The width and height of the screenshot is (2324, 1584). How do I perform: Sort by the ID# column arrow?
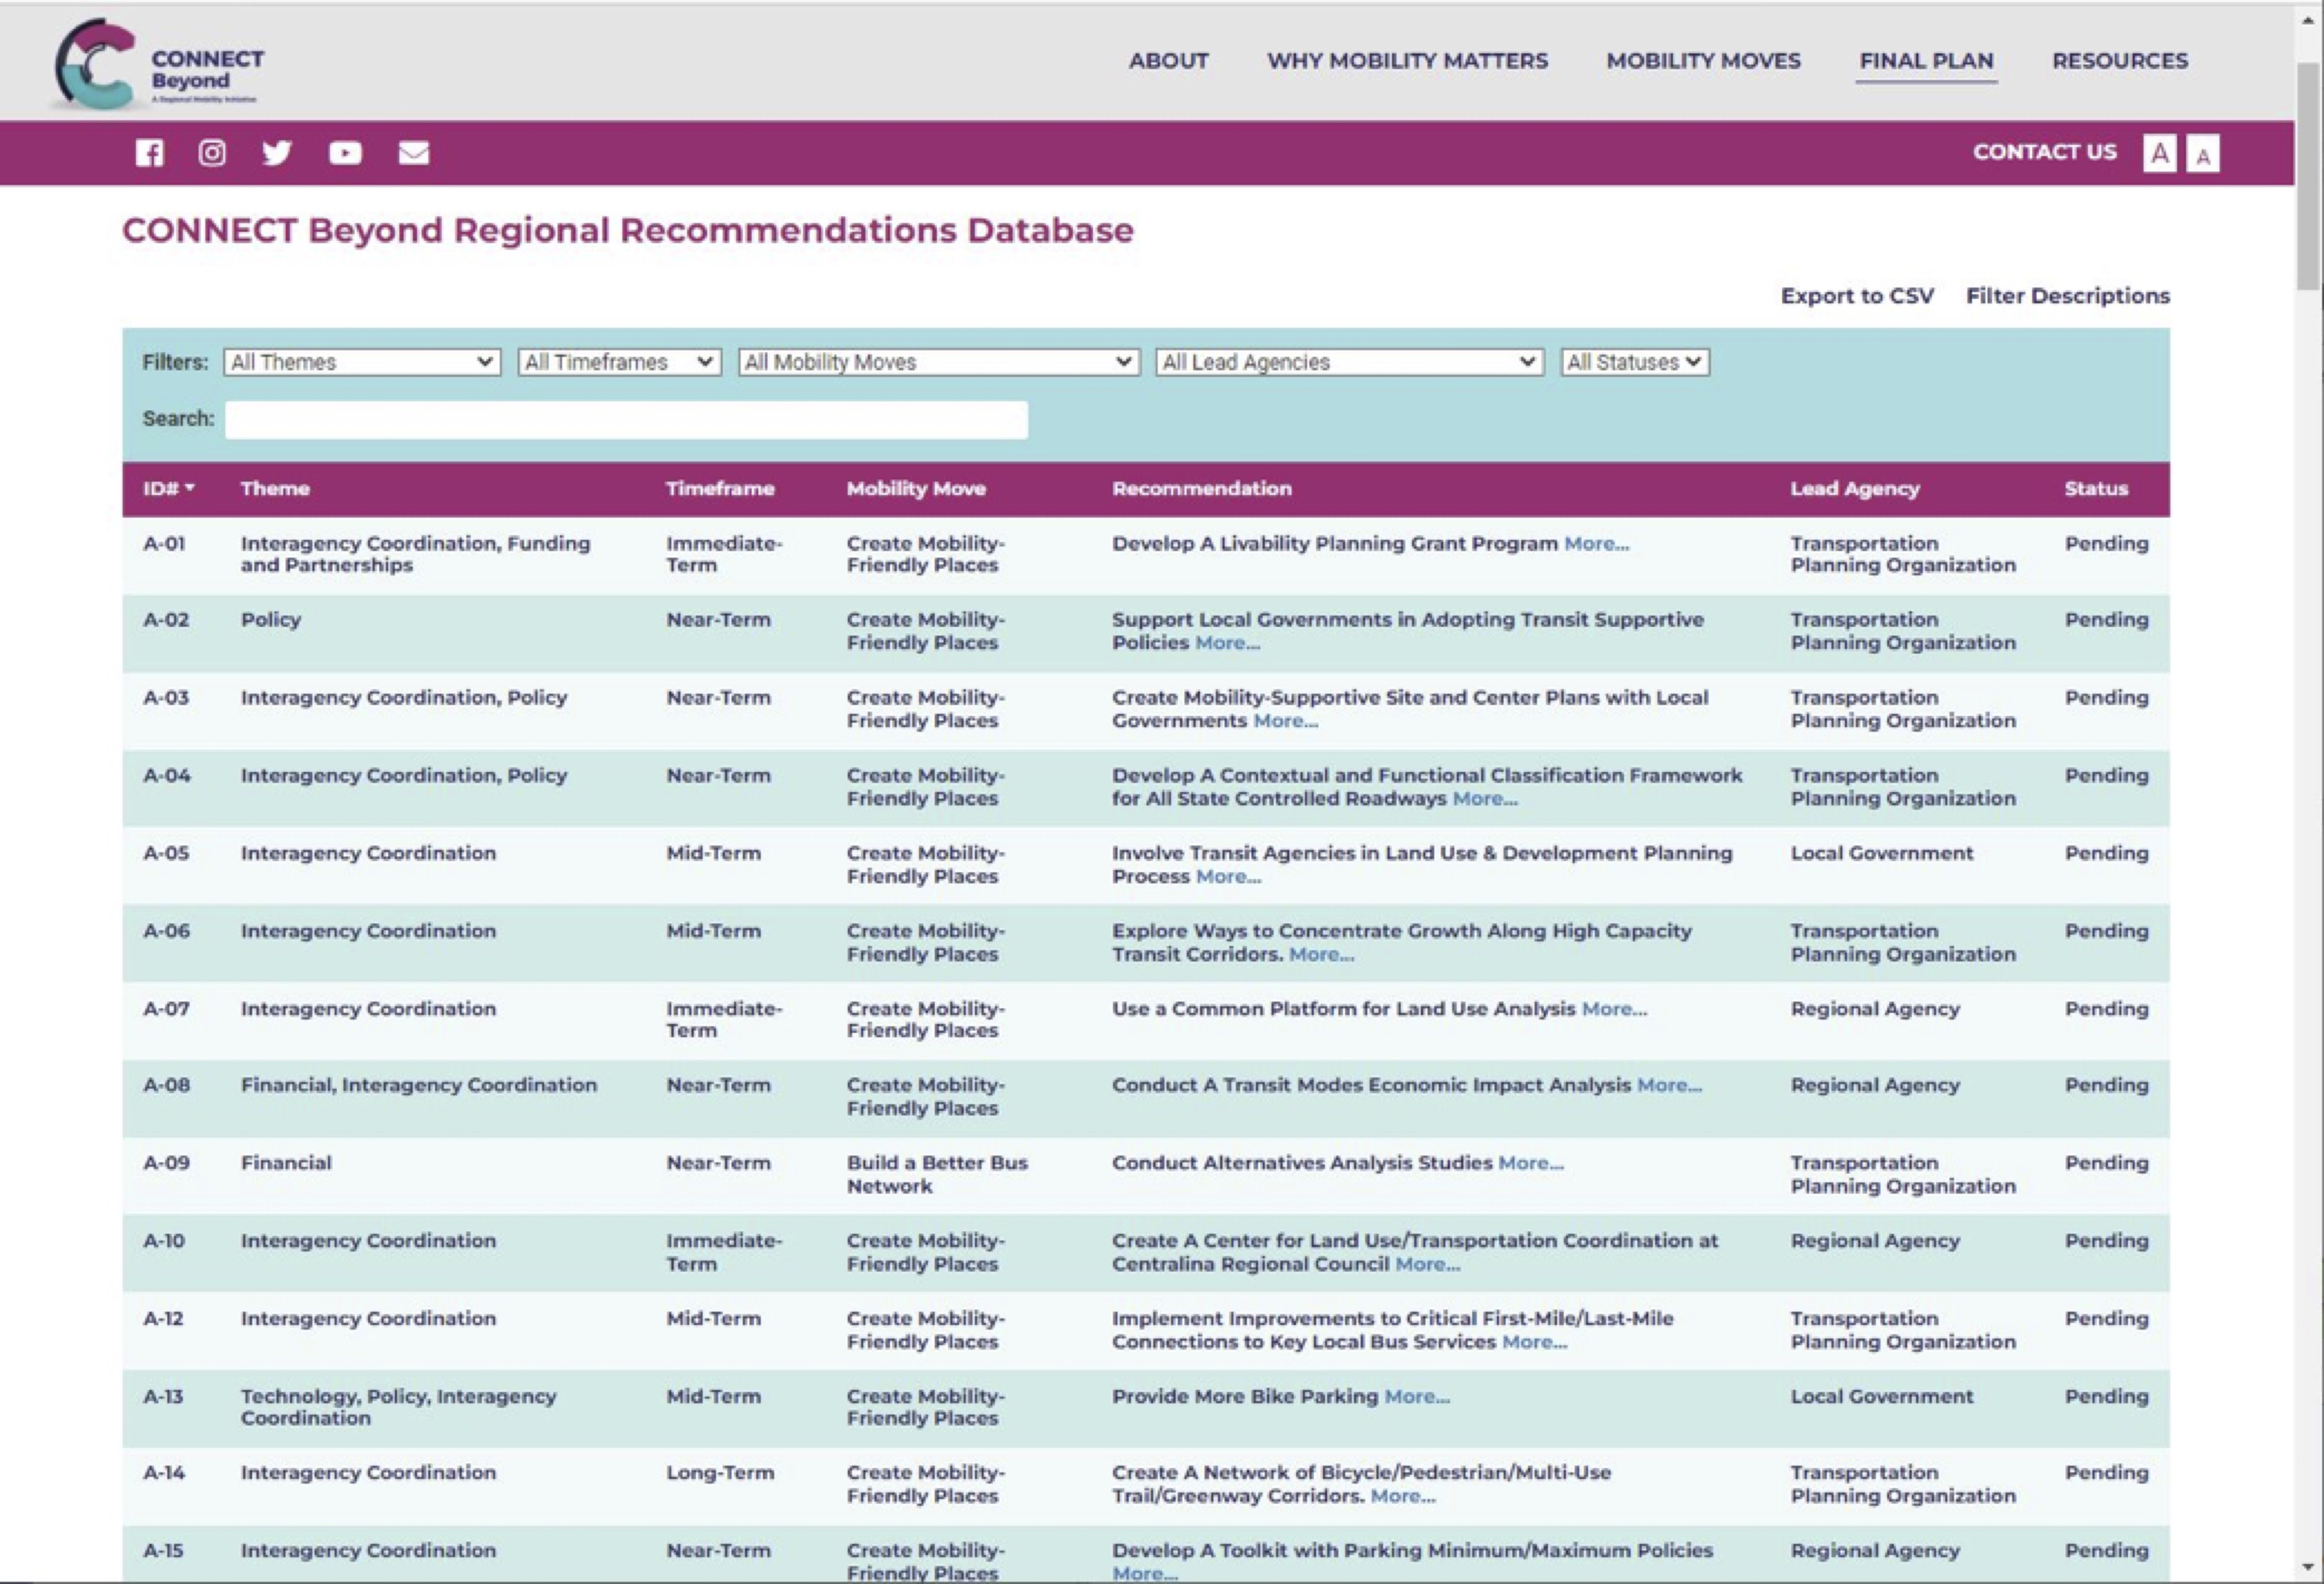tap(190, 488)
